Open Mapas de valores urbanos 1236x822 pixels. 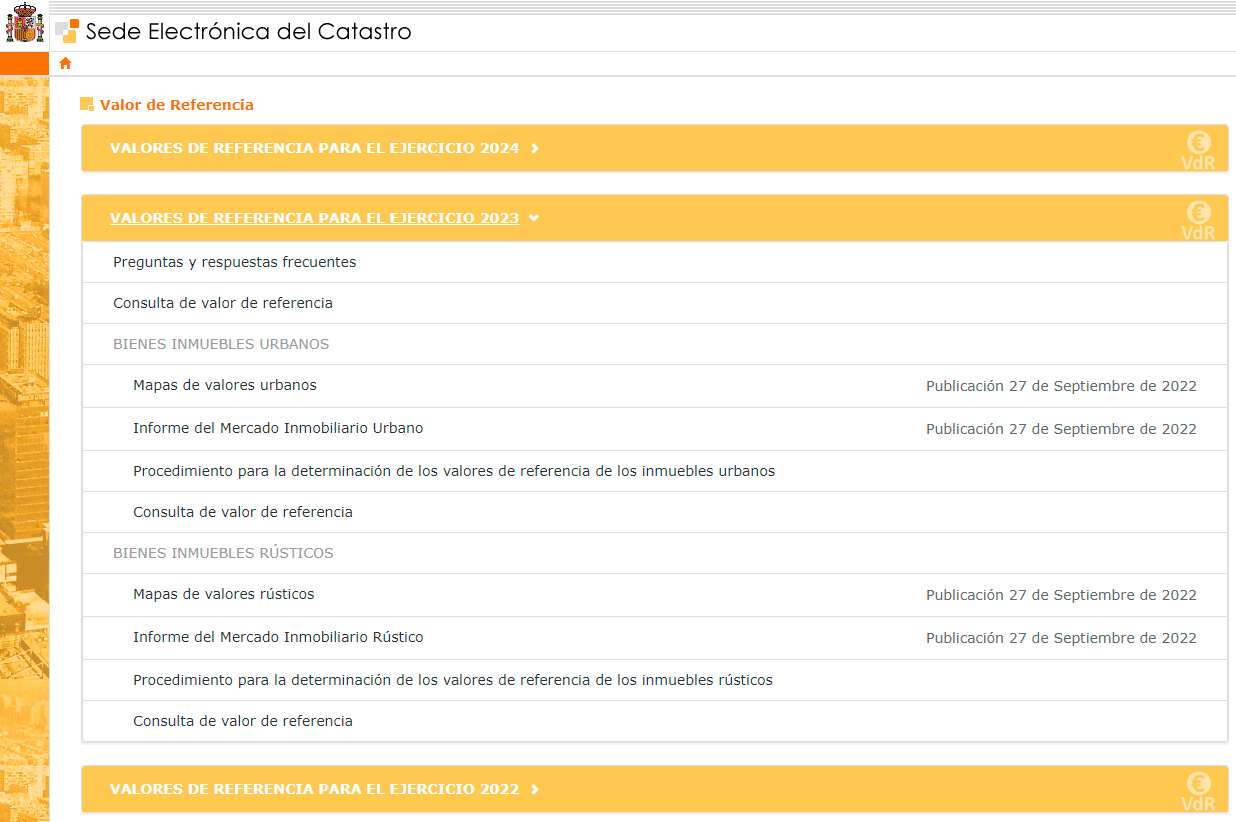(225, 385)
